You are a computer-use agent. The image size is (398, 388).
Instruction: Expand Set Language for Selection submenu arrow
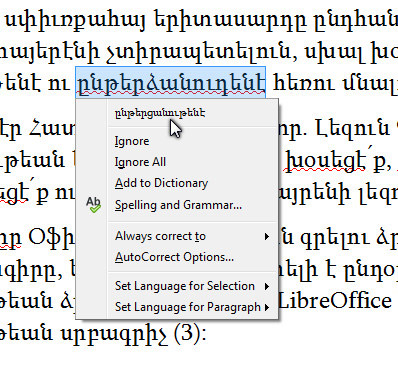pos(267,287)
